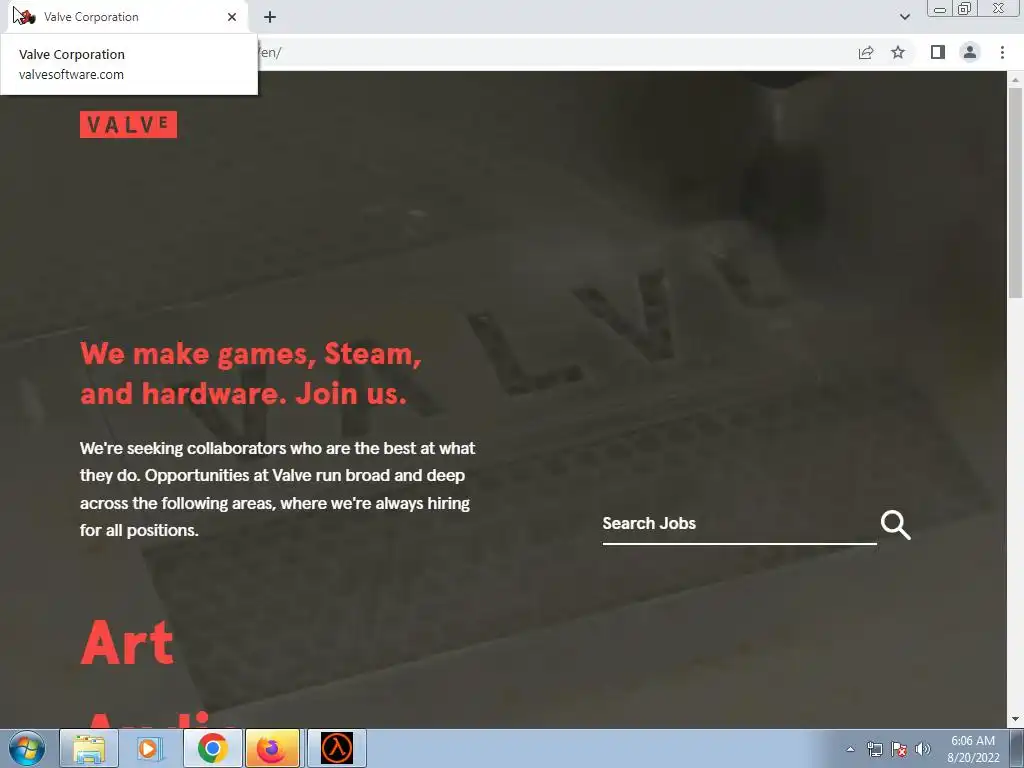Open the Art job category link

click(x=127, y=643)
